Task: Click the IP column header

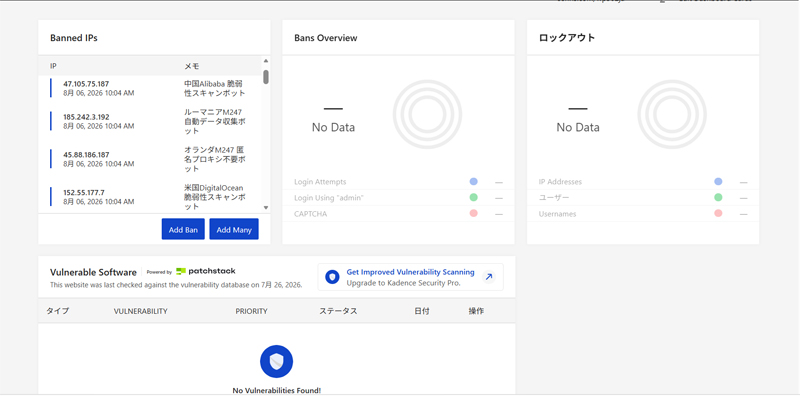Action: pos(53,66)
